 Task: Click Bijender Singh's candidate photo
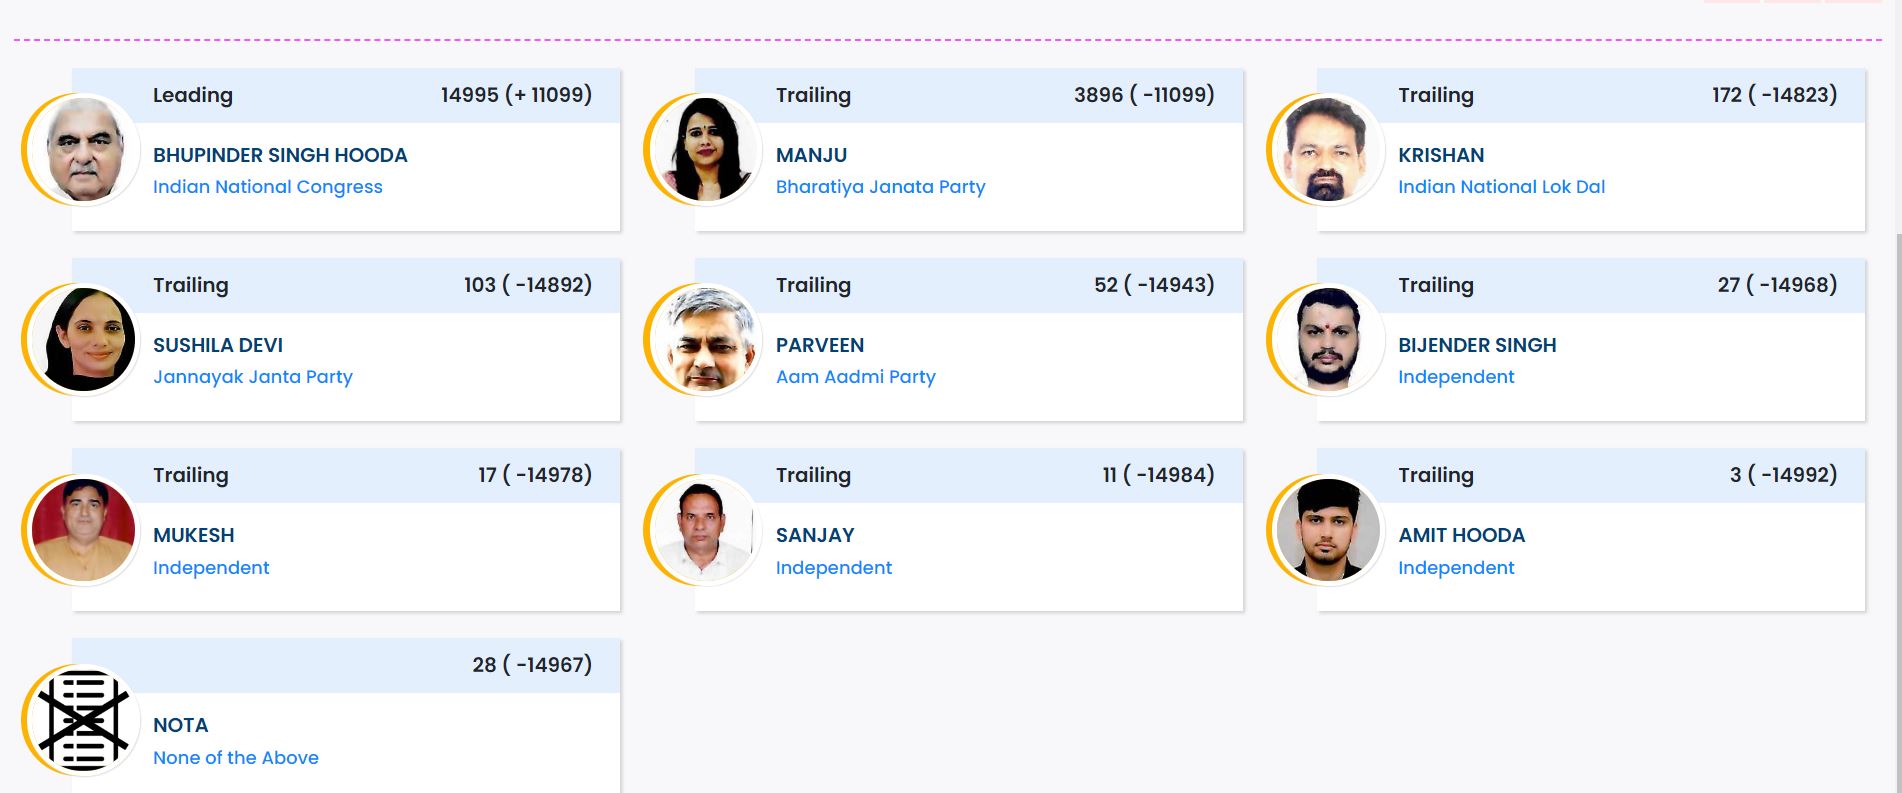point(1328,340)
